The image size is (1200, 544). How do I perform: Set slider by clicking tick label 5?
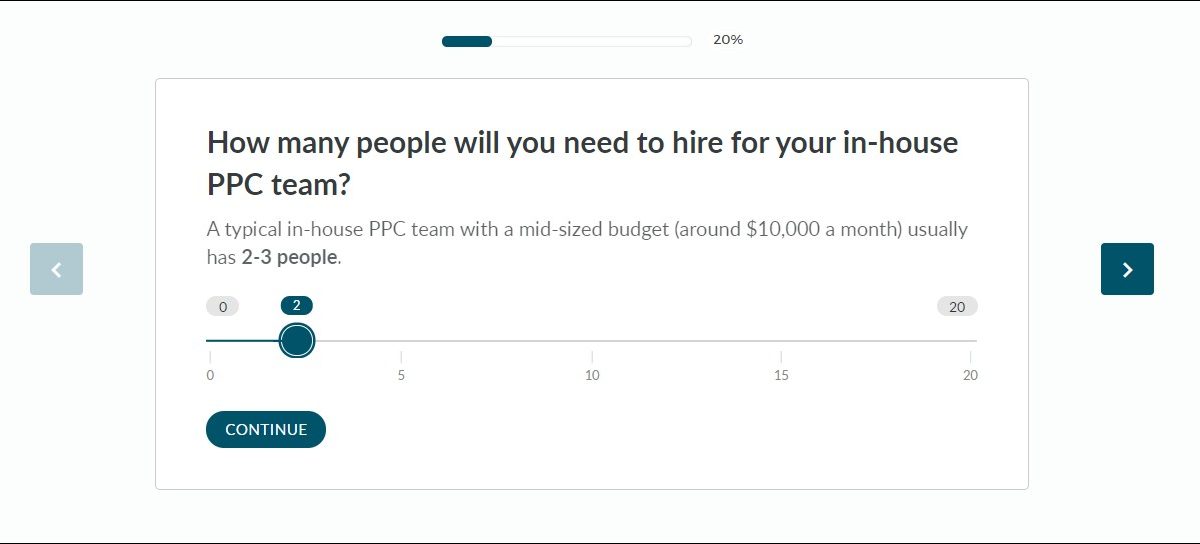point(401,375)
